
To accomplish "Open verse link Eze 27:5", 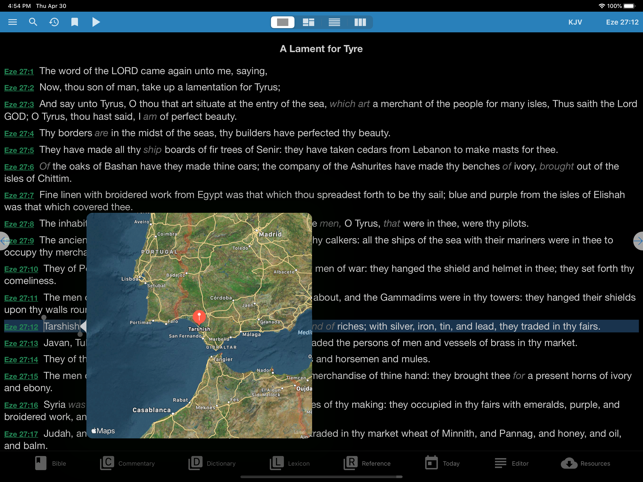I will pyautogui.click(x=19, y=151).
